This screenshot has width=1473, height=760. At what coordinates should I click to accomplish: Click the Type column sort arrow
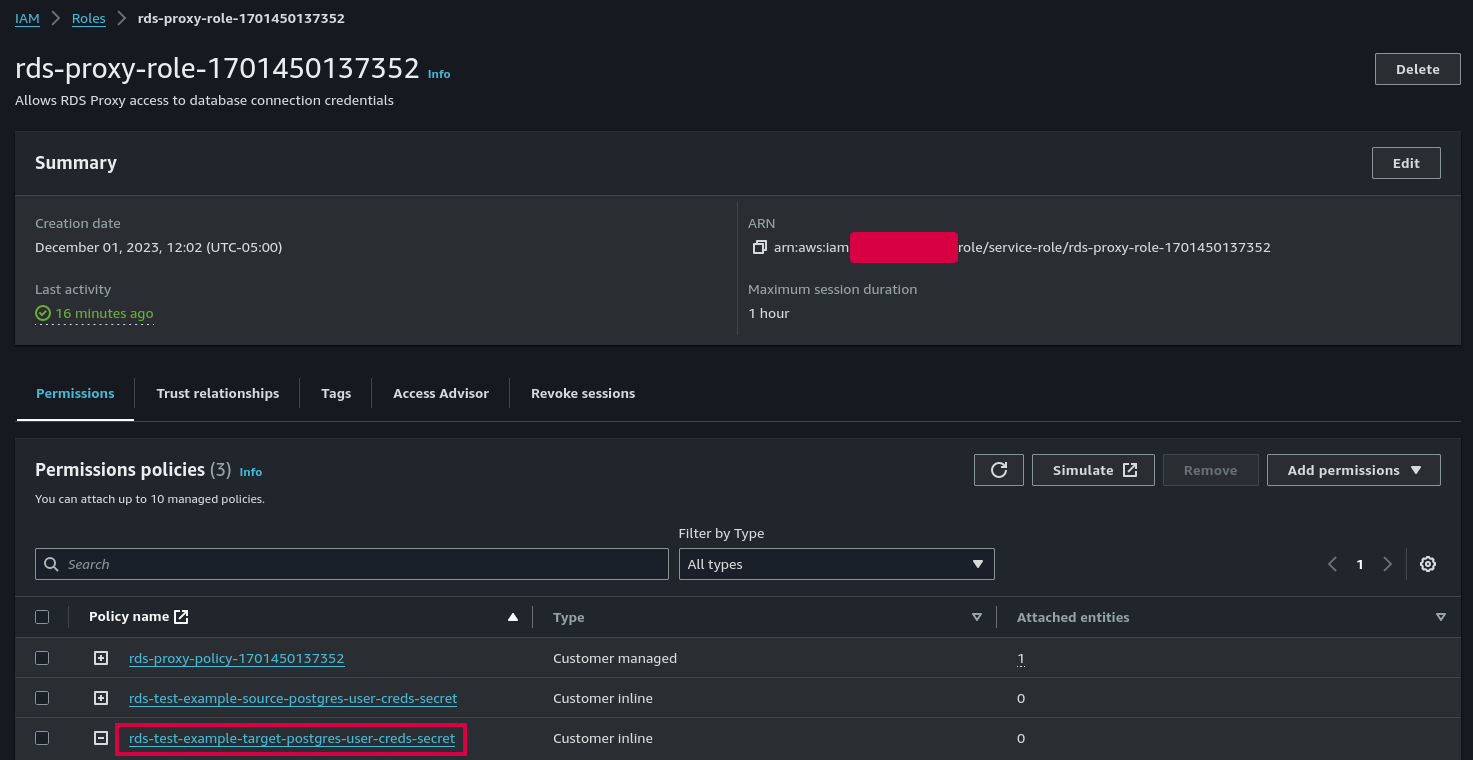pyautogui.click(x=976, y=617)
